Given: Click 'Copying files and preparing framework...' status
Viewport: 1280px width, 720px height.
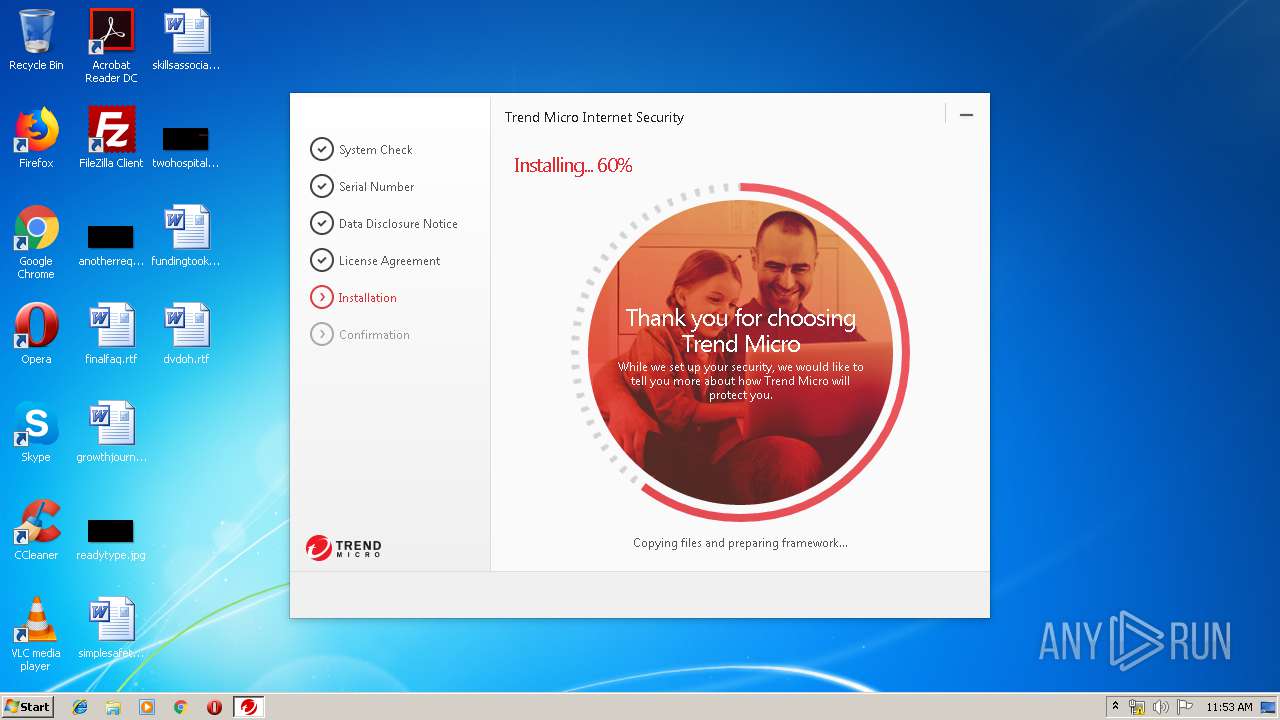Looking at the screenshot, I should click(x=740, y=543).
